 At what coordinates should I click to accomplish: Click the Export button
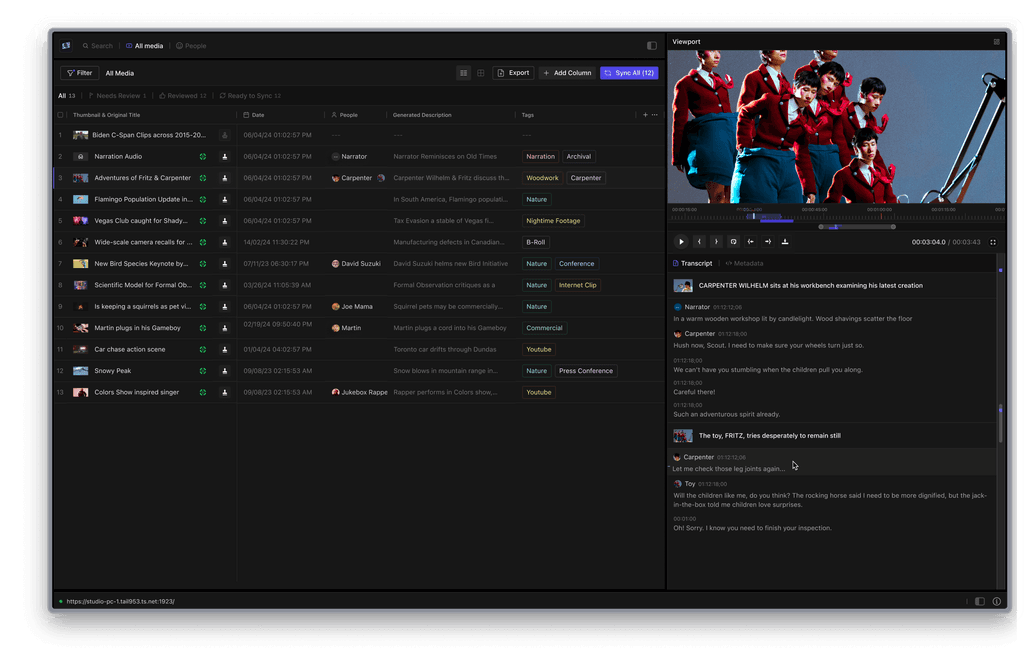(x=513, y=72)
